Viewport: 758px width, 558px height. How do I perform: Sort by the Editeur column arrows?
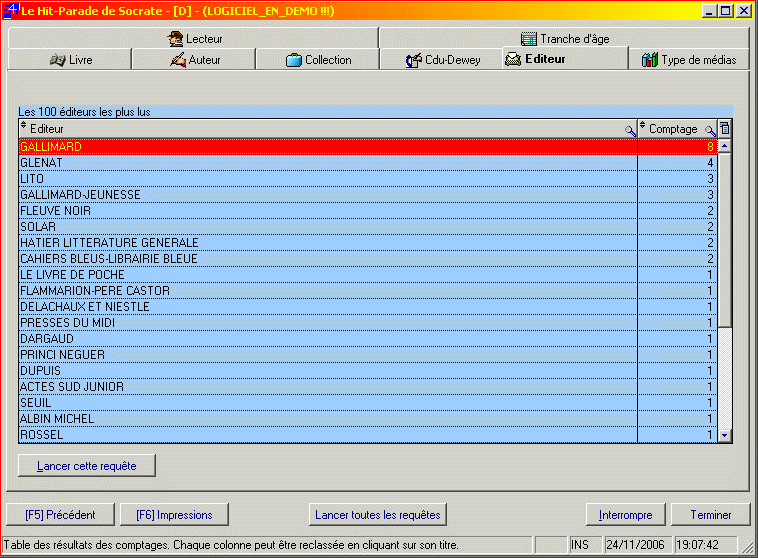point(23,125)
